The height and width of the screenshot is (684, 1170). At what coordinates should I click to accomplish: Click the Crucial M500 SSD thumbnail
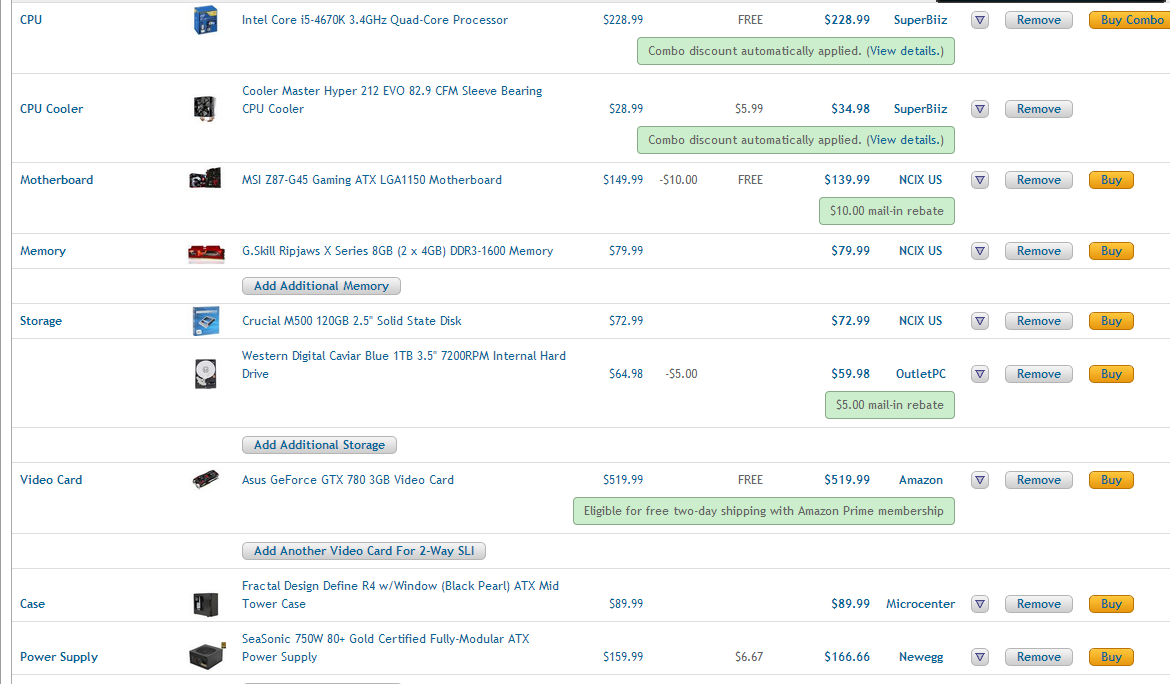click(205, 321)
